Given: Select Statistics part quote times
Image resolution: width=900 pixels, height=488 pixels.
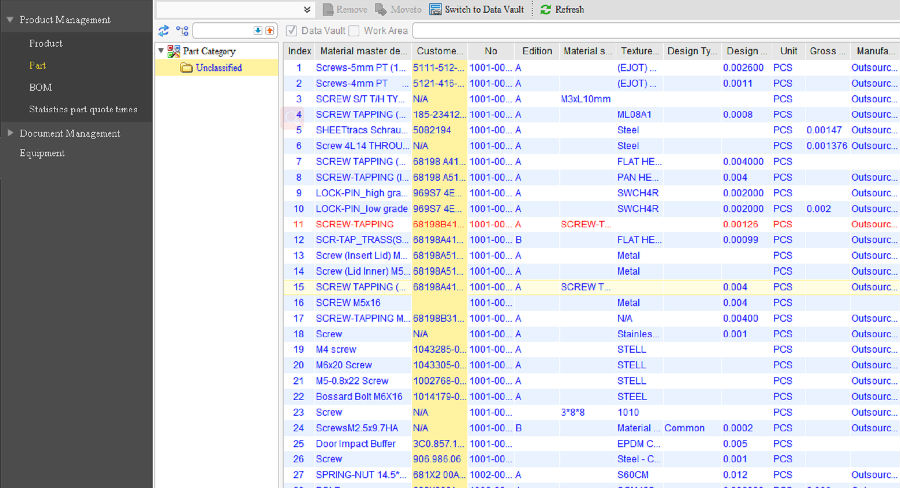Looking at the screenshot, I should pos(83,109).
